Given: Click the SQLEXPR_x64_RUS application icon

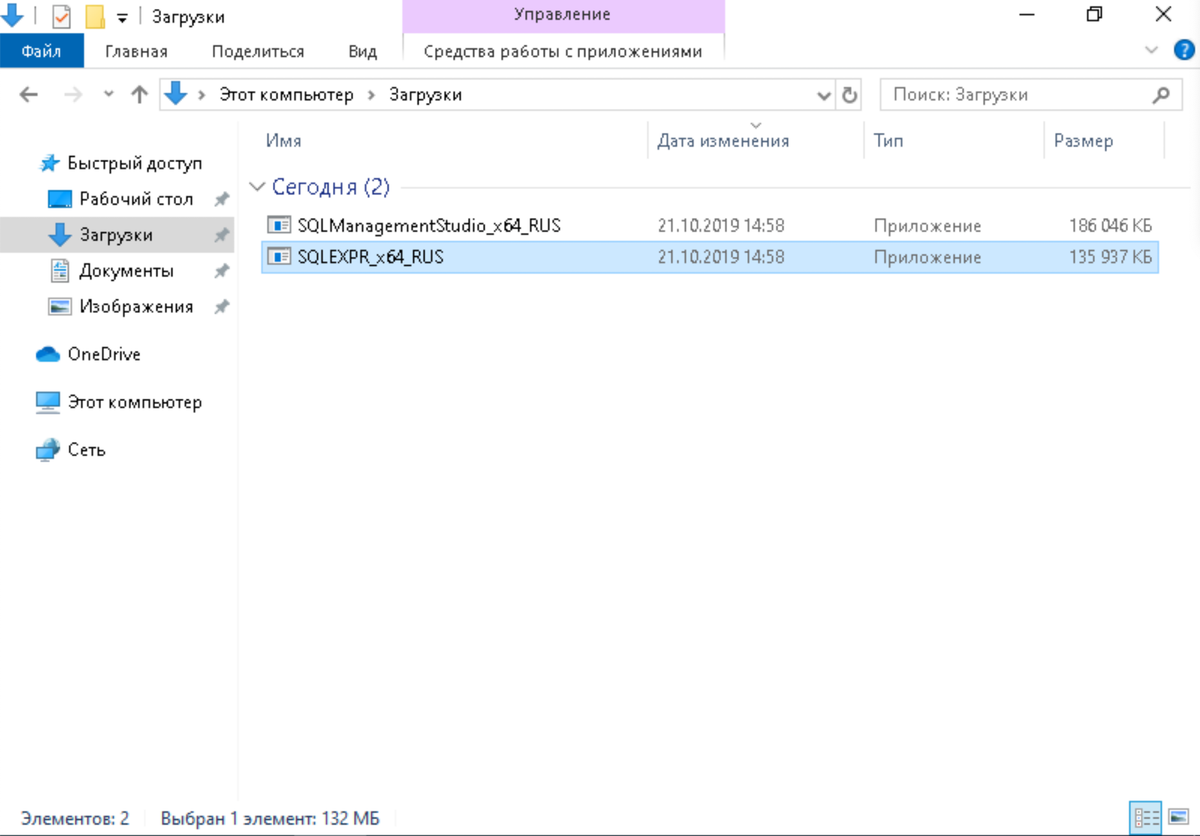Looking at the screenshot, I should (280, 257).
